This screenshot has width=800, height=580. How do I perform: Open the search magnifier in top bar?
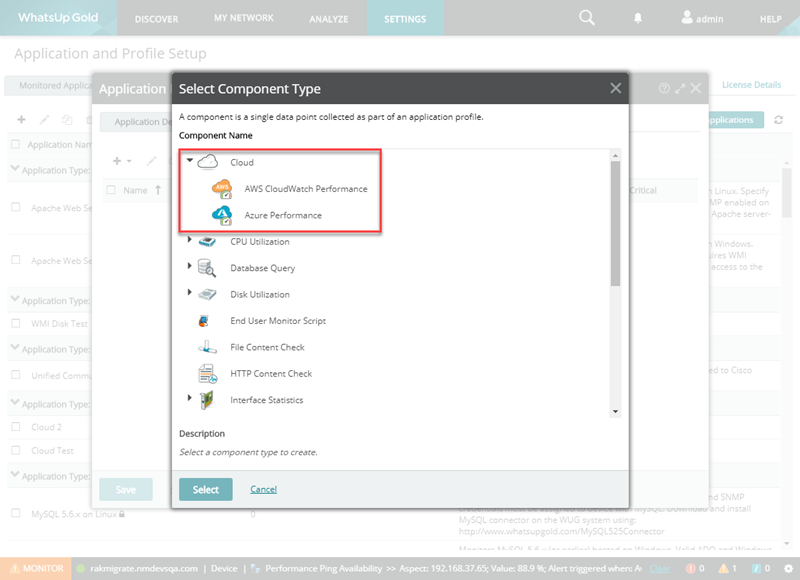pyautogui.click(x=587, y=18)
